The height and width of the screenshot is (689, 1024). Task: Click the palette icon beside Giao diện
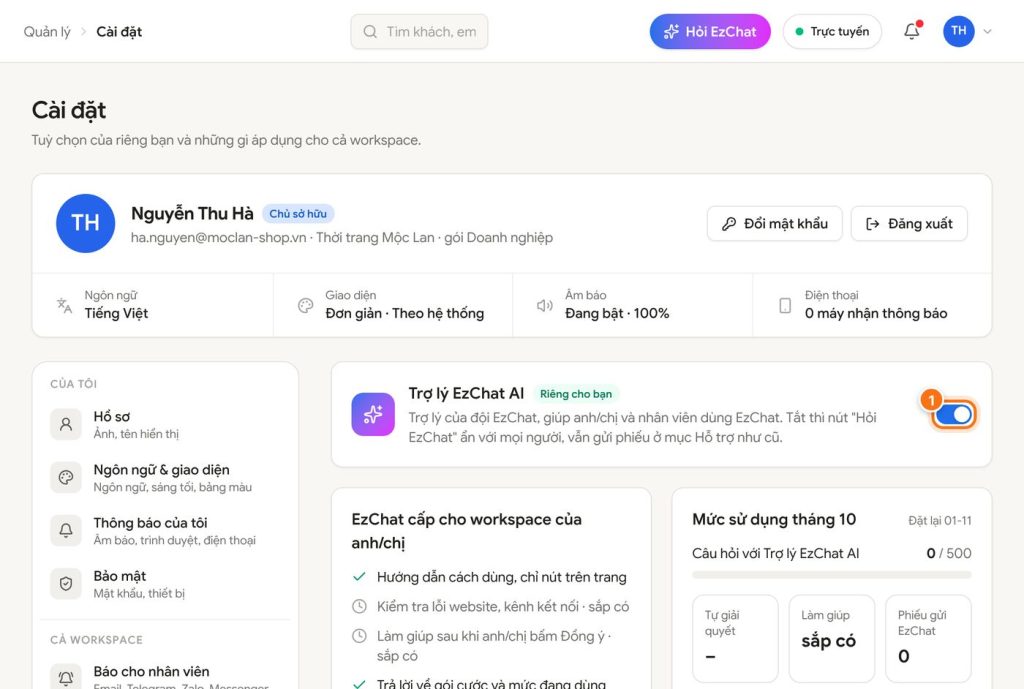click(305, 305)
